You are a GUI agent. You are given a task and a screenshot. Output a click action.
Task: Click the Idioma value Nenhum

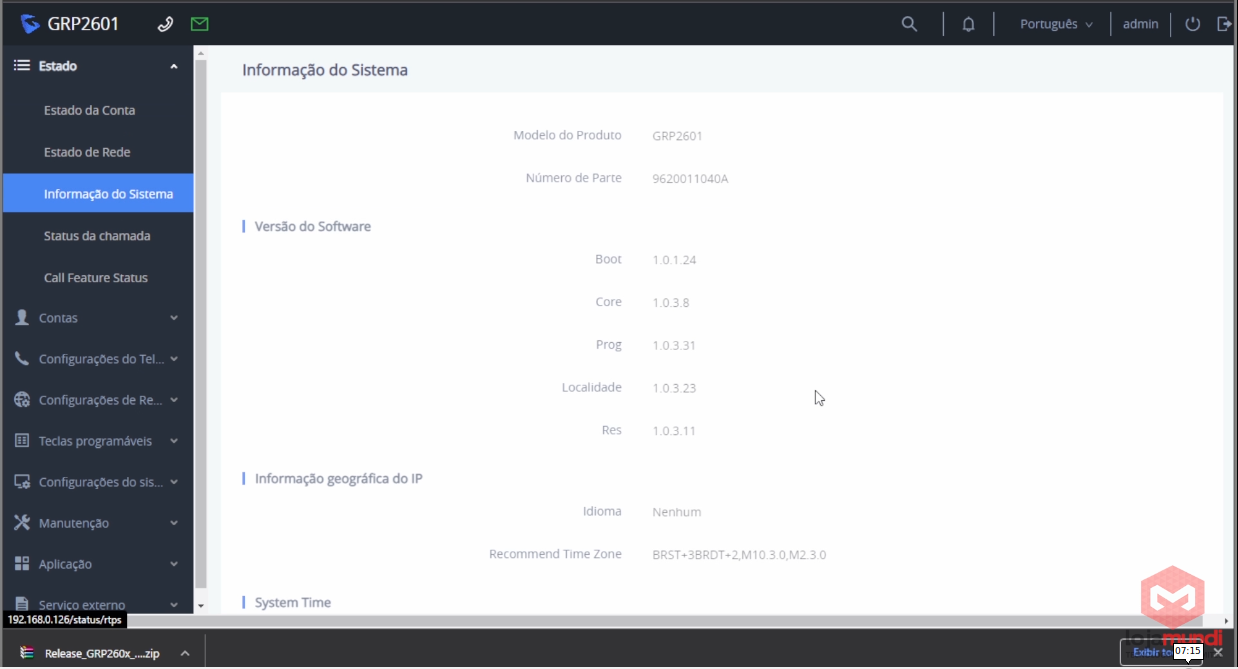click(x=677, y=512)
